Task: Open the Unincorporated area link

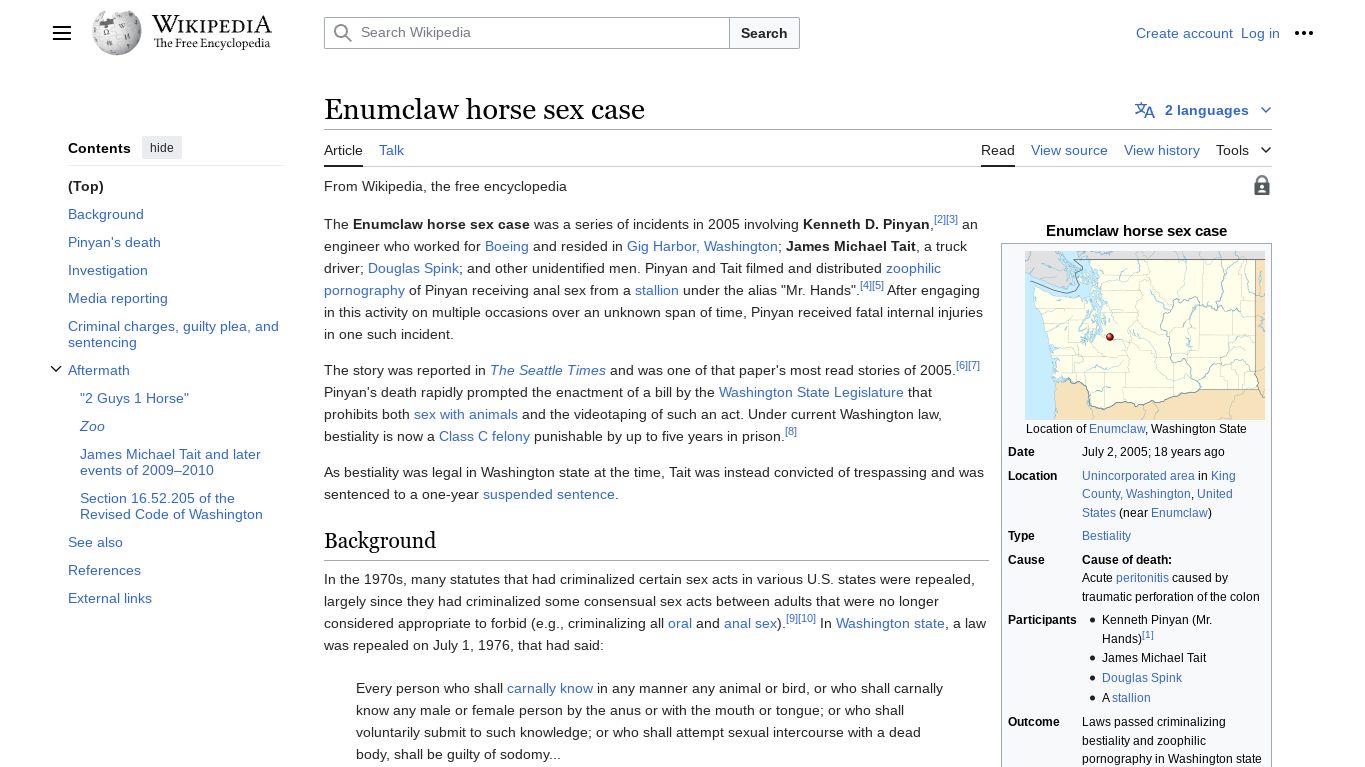Action: pos(1138,476)
